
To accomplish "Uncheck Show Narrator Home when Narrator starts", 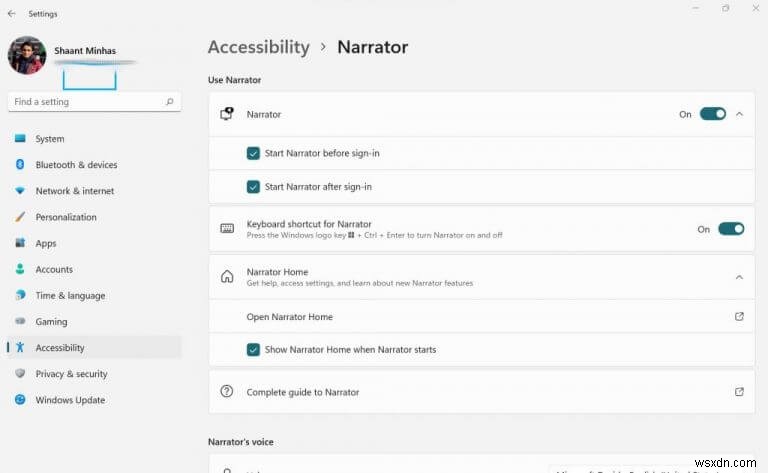I will (253, 350).
